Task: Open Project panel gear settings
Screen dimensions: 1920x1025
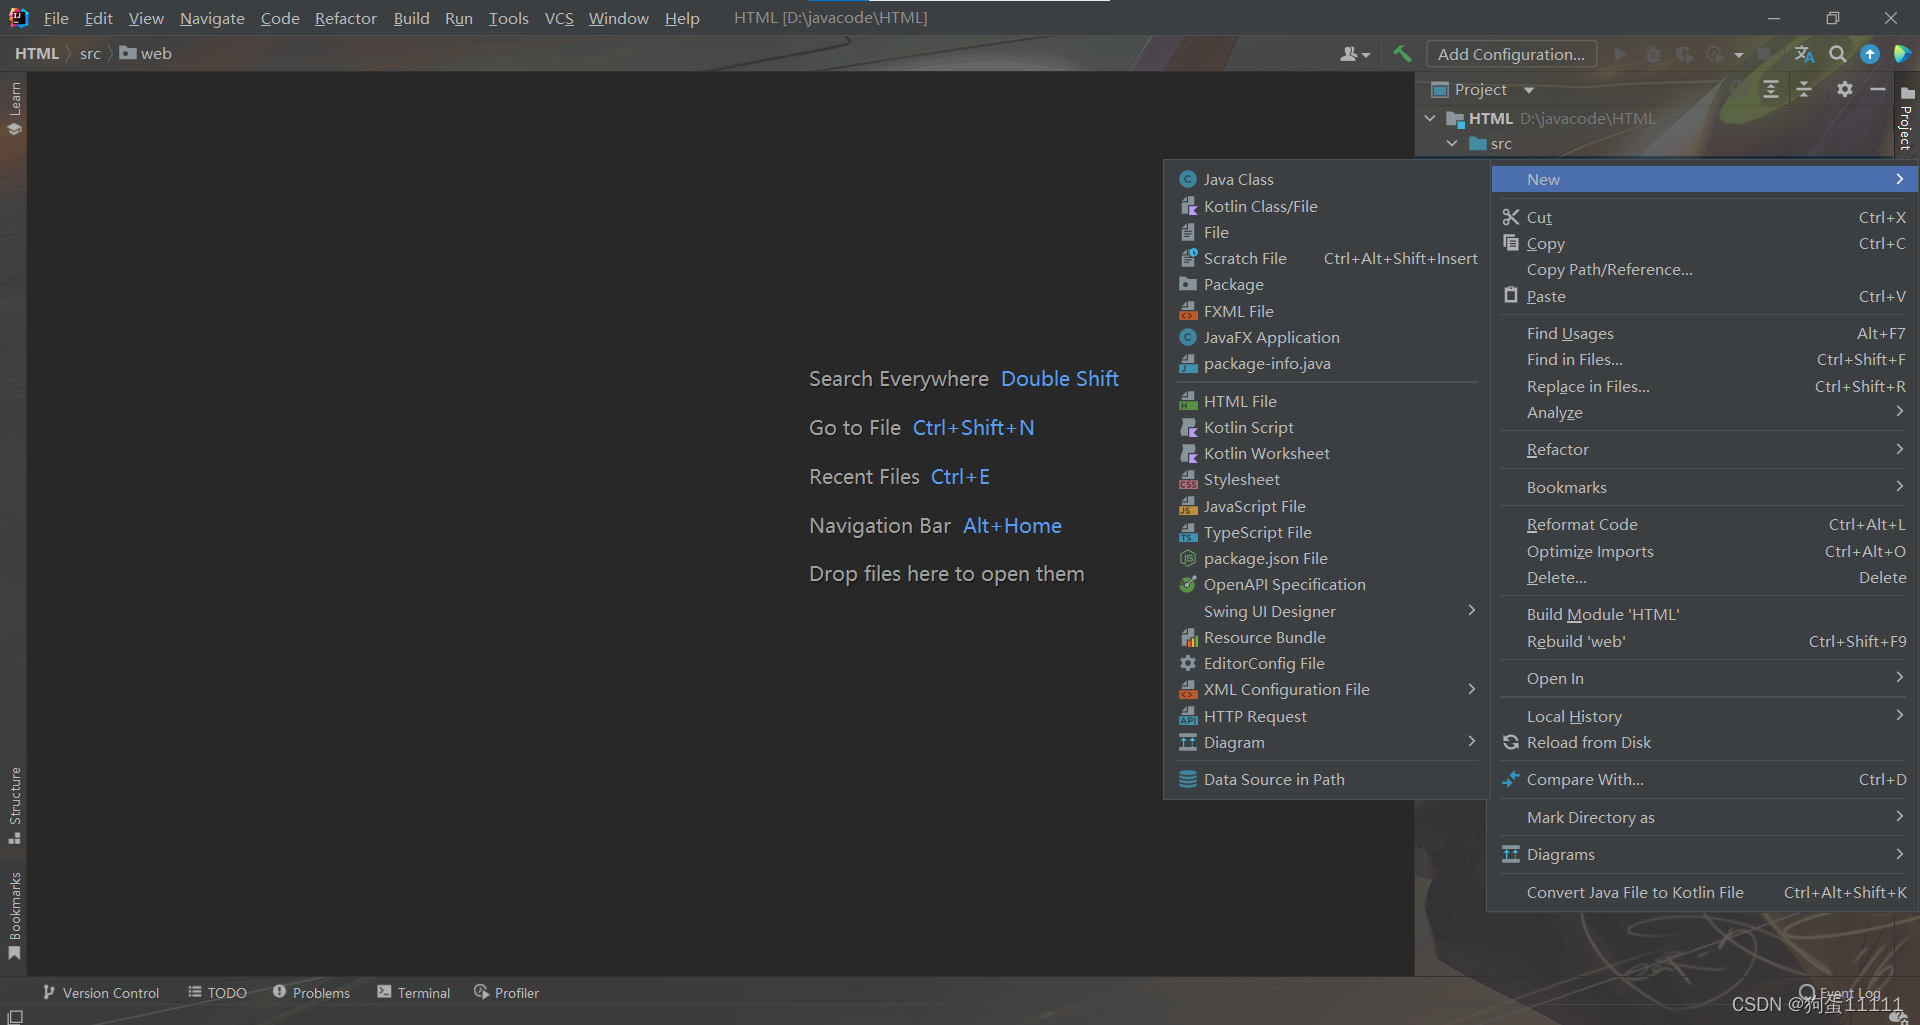Action: (1845, 90)
